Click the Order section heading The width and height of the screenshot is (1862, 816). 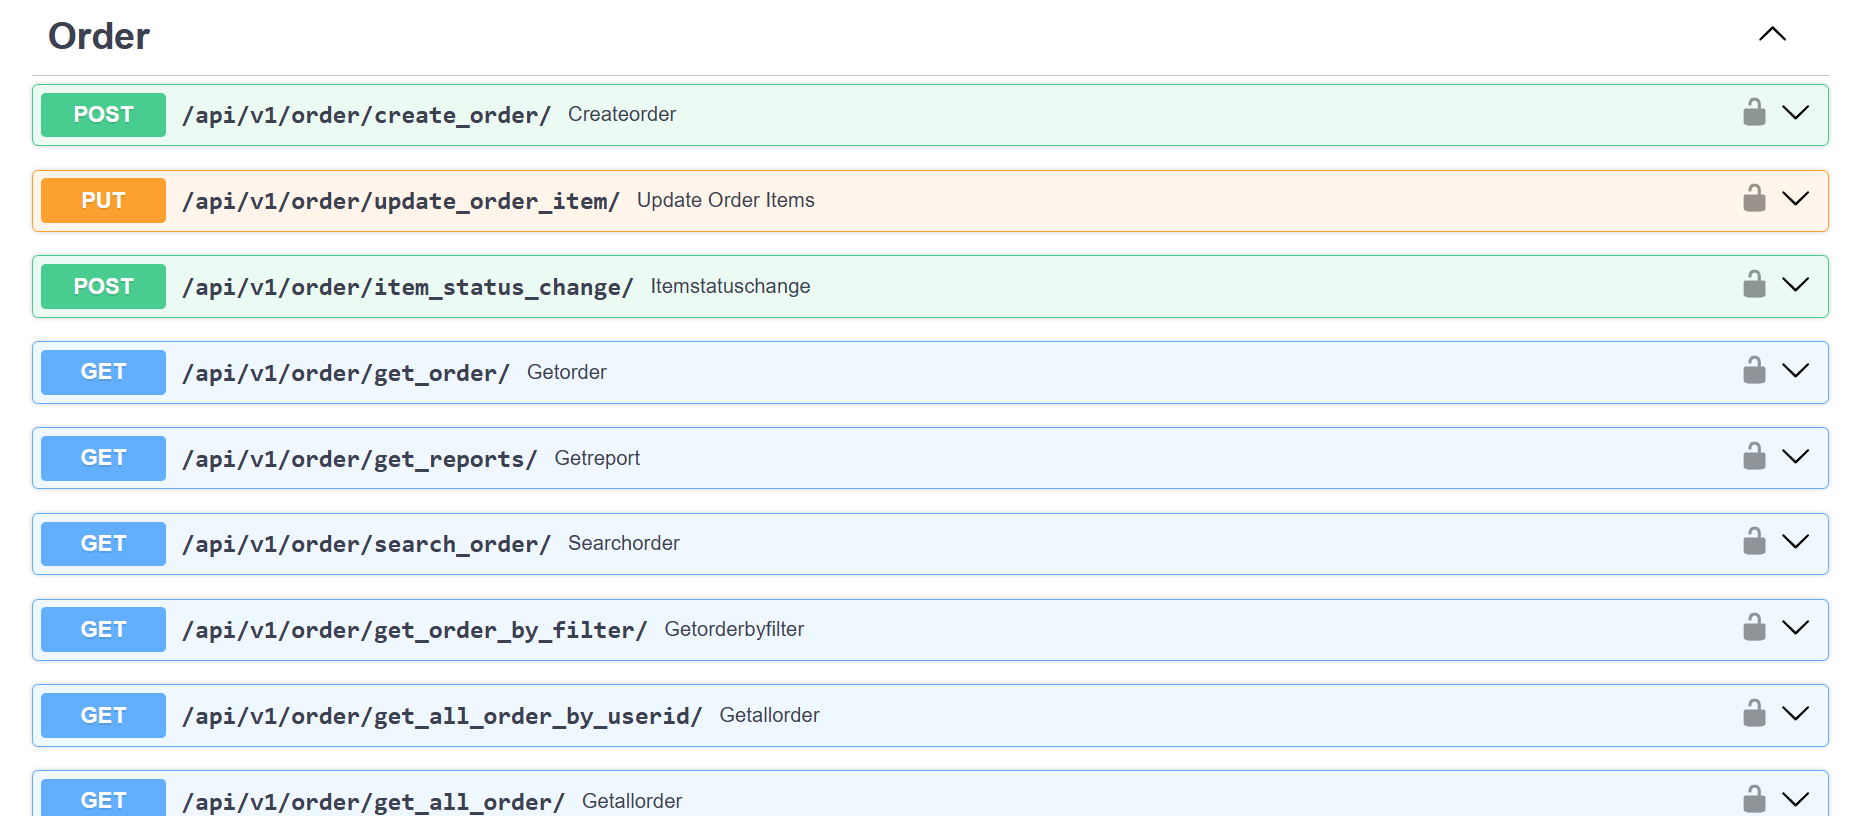pyautogui.click(x=99, y=37)
